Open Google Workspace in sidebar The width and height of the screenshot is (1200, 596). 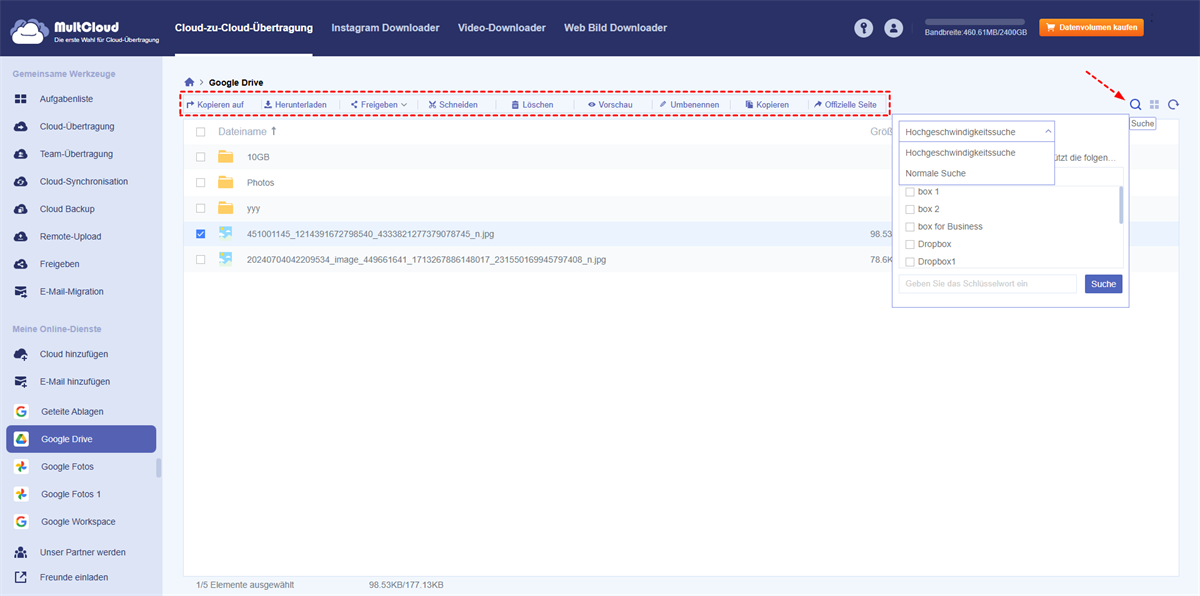click(80, 521)
